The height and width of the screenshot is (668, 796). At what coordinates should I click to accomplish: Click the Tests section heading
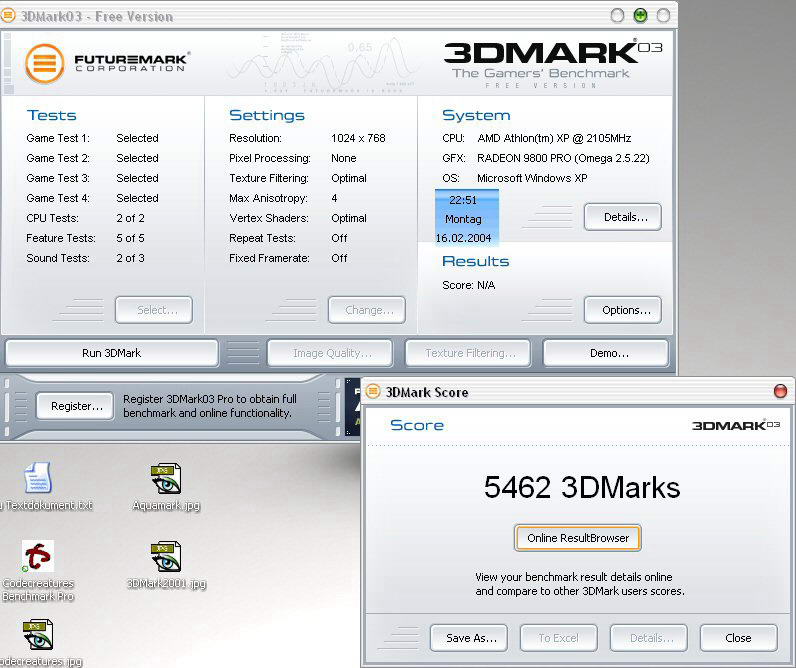pyautogui.click(x=52, y=115)
